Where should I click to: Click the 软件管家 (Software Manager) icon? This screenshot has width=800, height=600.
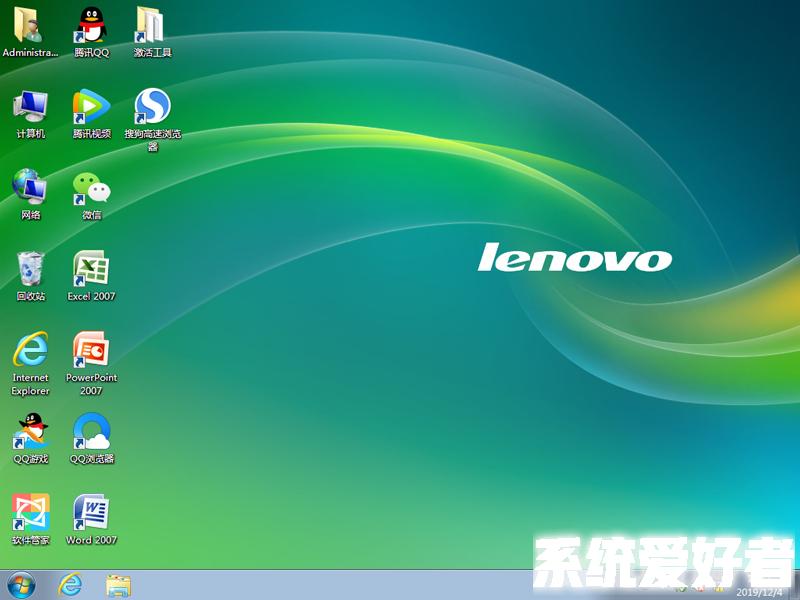(30, 513)
